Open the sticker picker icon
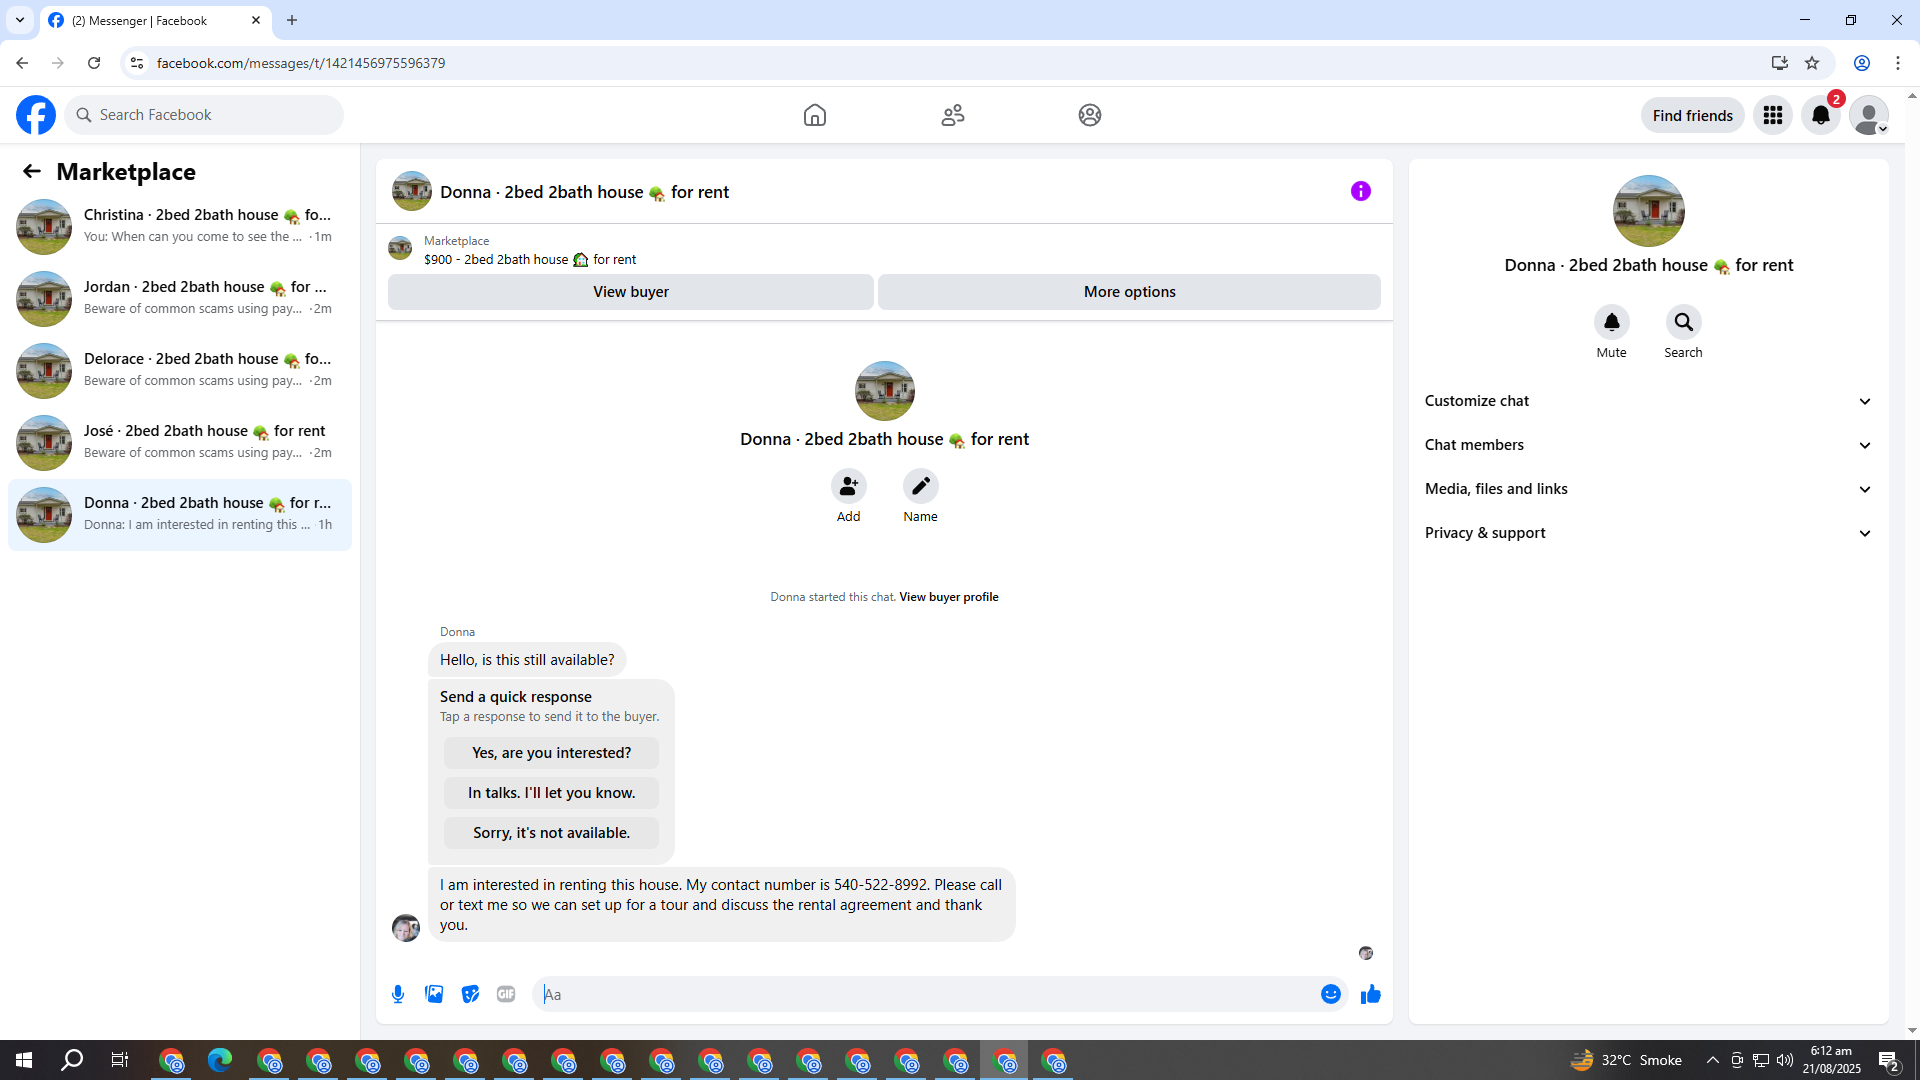 point(470,994)
